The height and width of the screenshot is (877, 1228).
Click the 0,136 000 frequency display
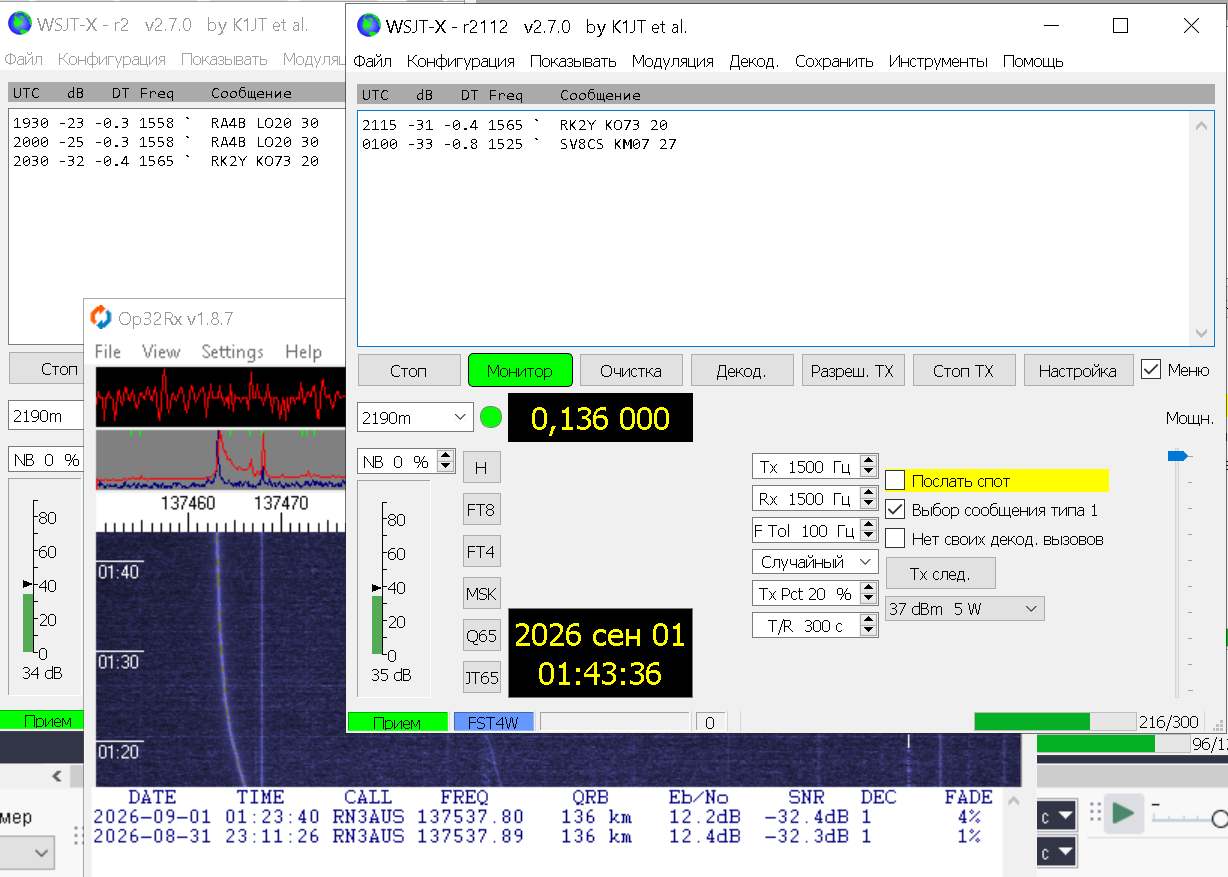coord(600,418)
